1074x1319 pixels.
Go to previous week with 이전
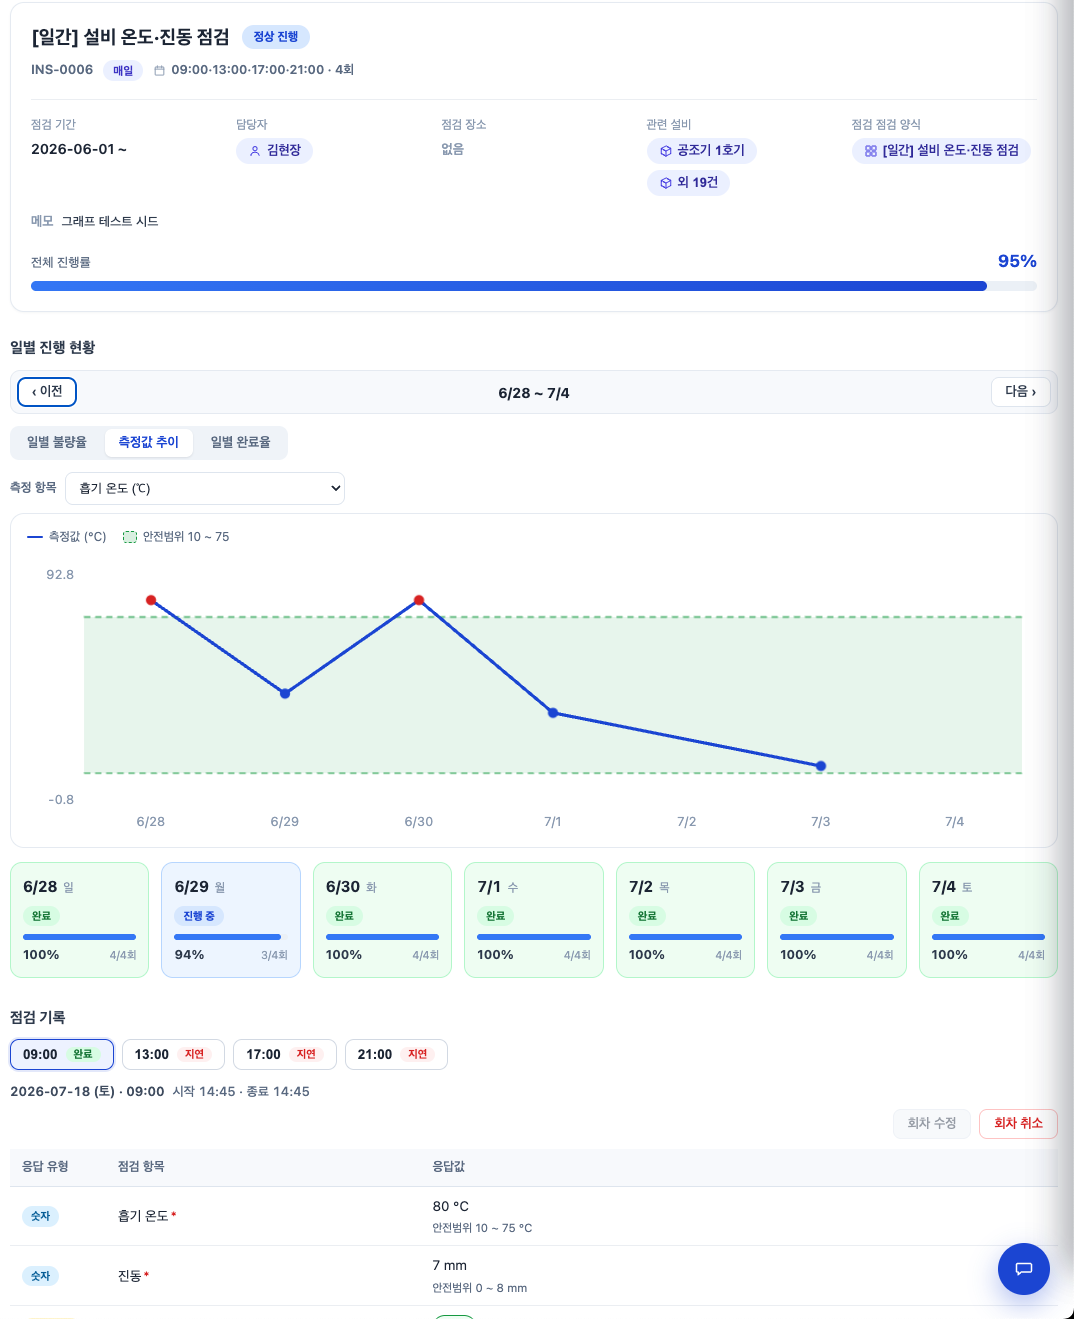pyautogui.click(x=47, y=392)
